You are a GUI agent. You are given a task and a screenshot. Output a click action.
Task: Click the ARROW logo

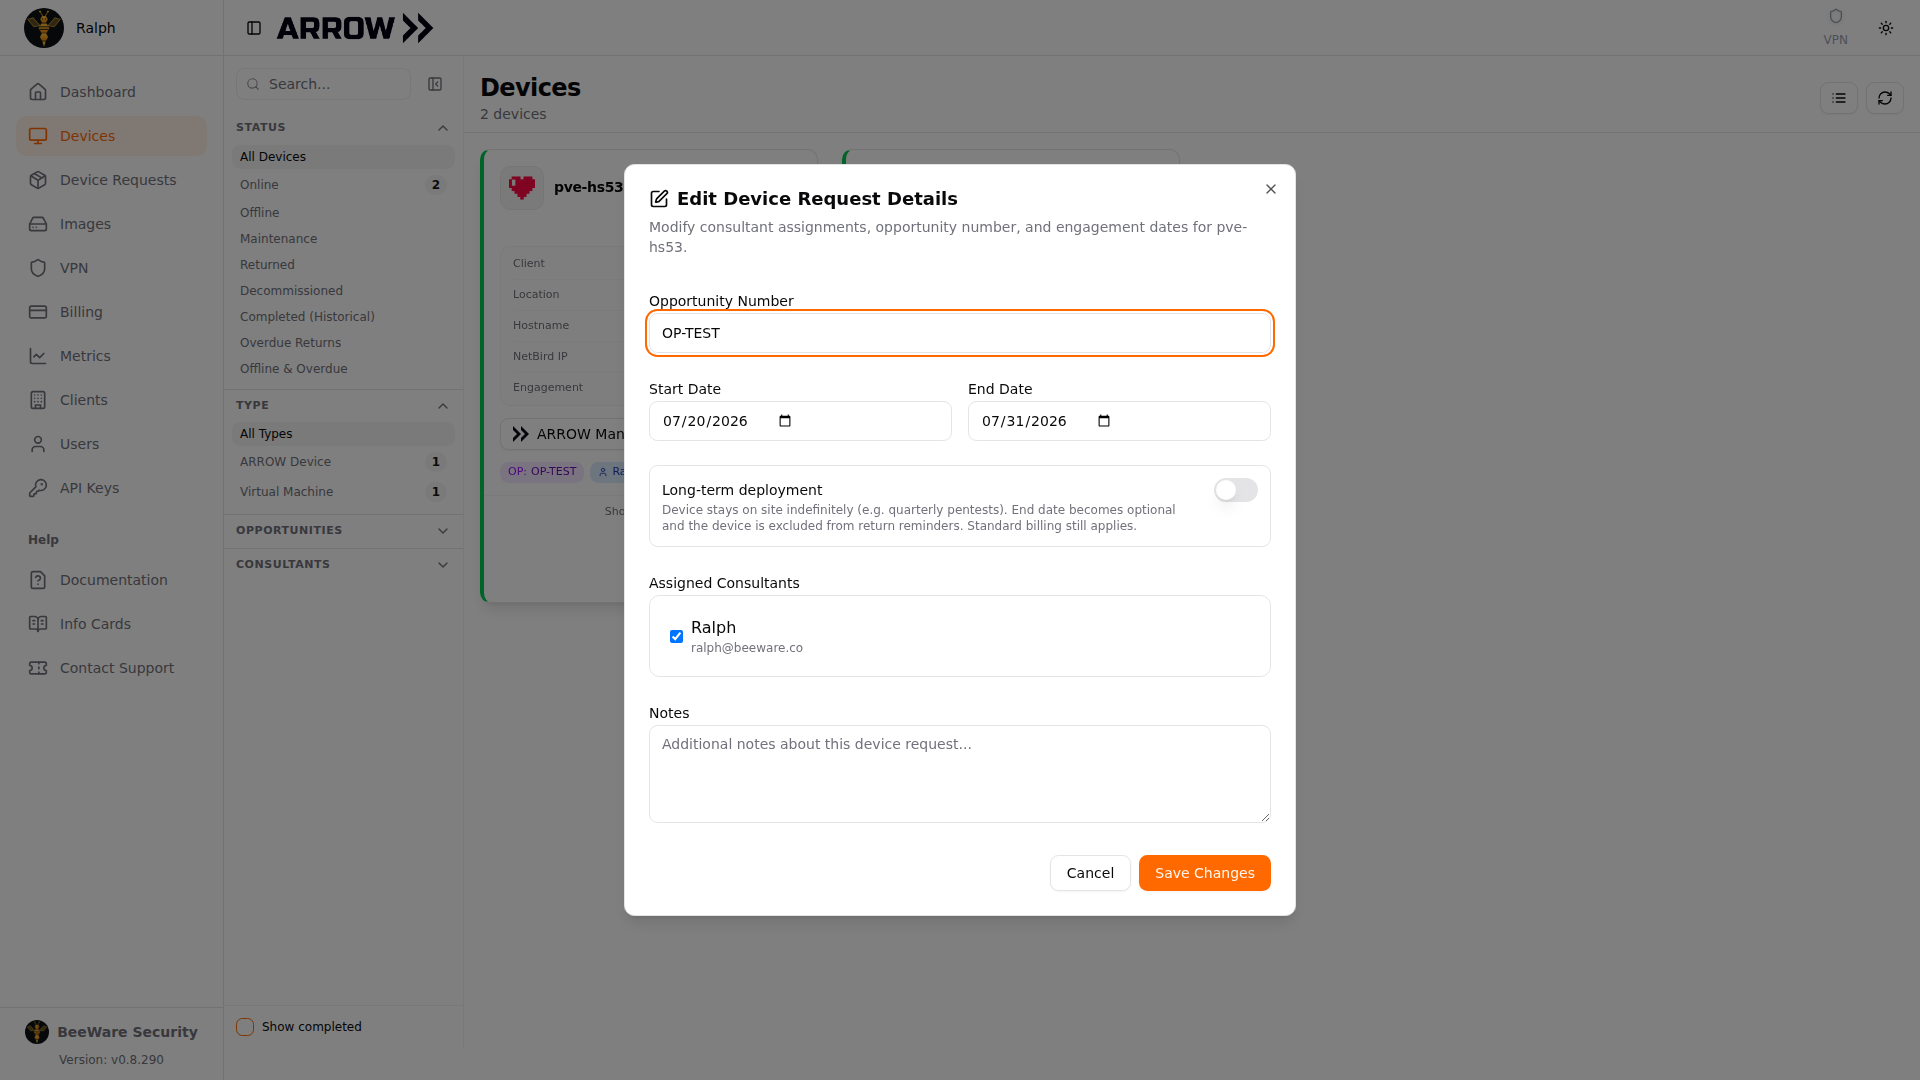[355, 28]
